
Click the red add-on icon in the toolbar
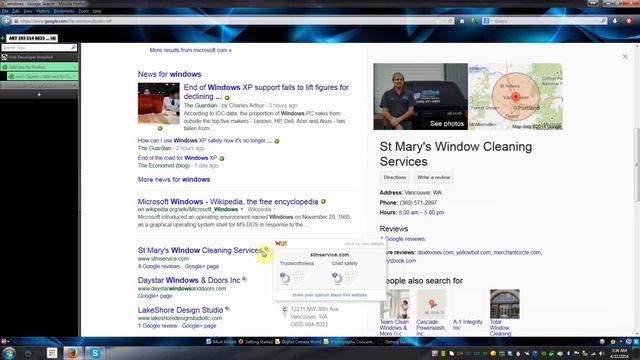pos(629,21)
